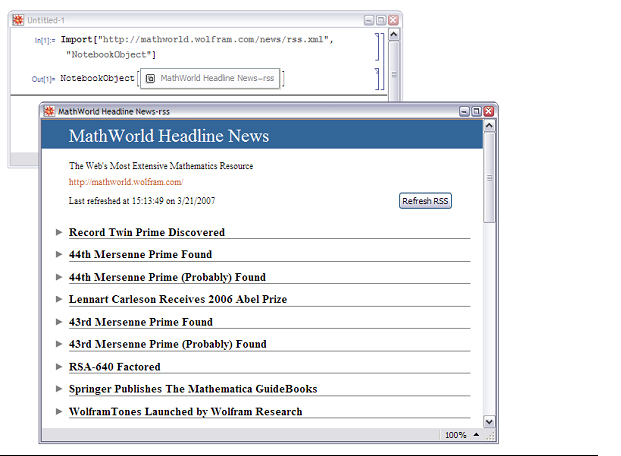Click Mathematica icon in Untitled-1 title bar

tap(18, 20)
